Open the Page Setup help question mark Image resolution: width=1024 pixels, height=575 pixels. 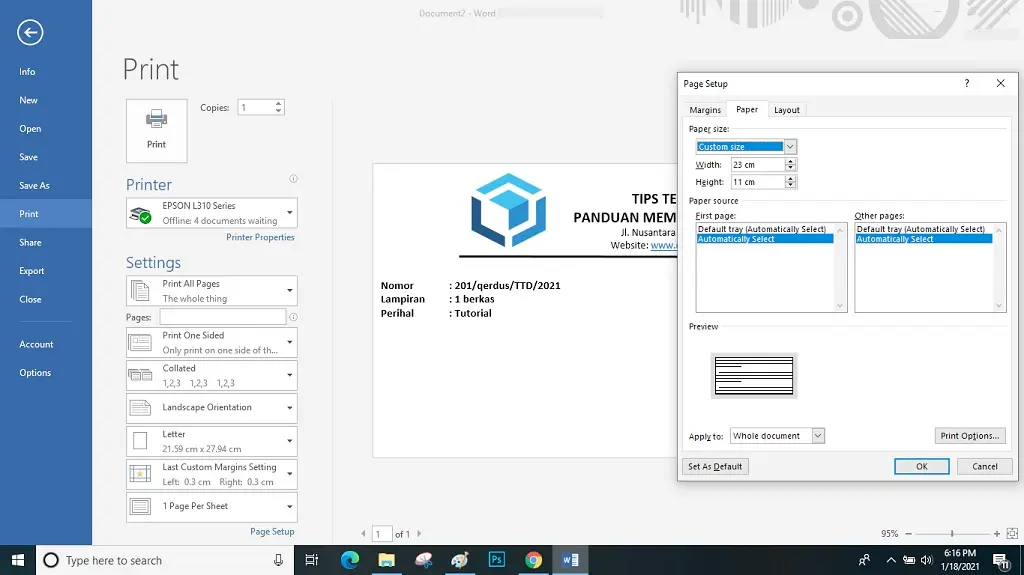967,83
